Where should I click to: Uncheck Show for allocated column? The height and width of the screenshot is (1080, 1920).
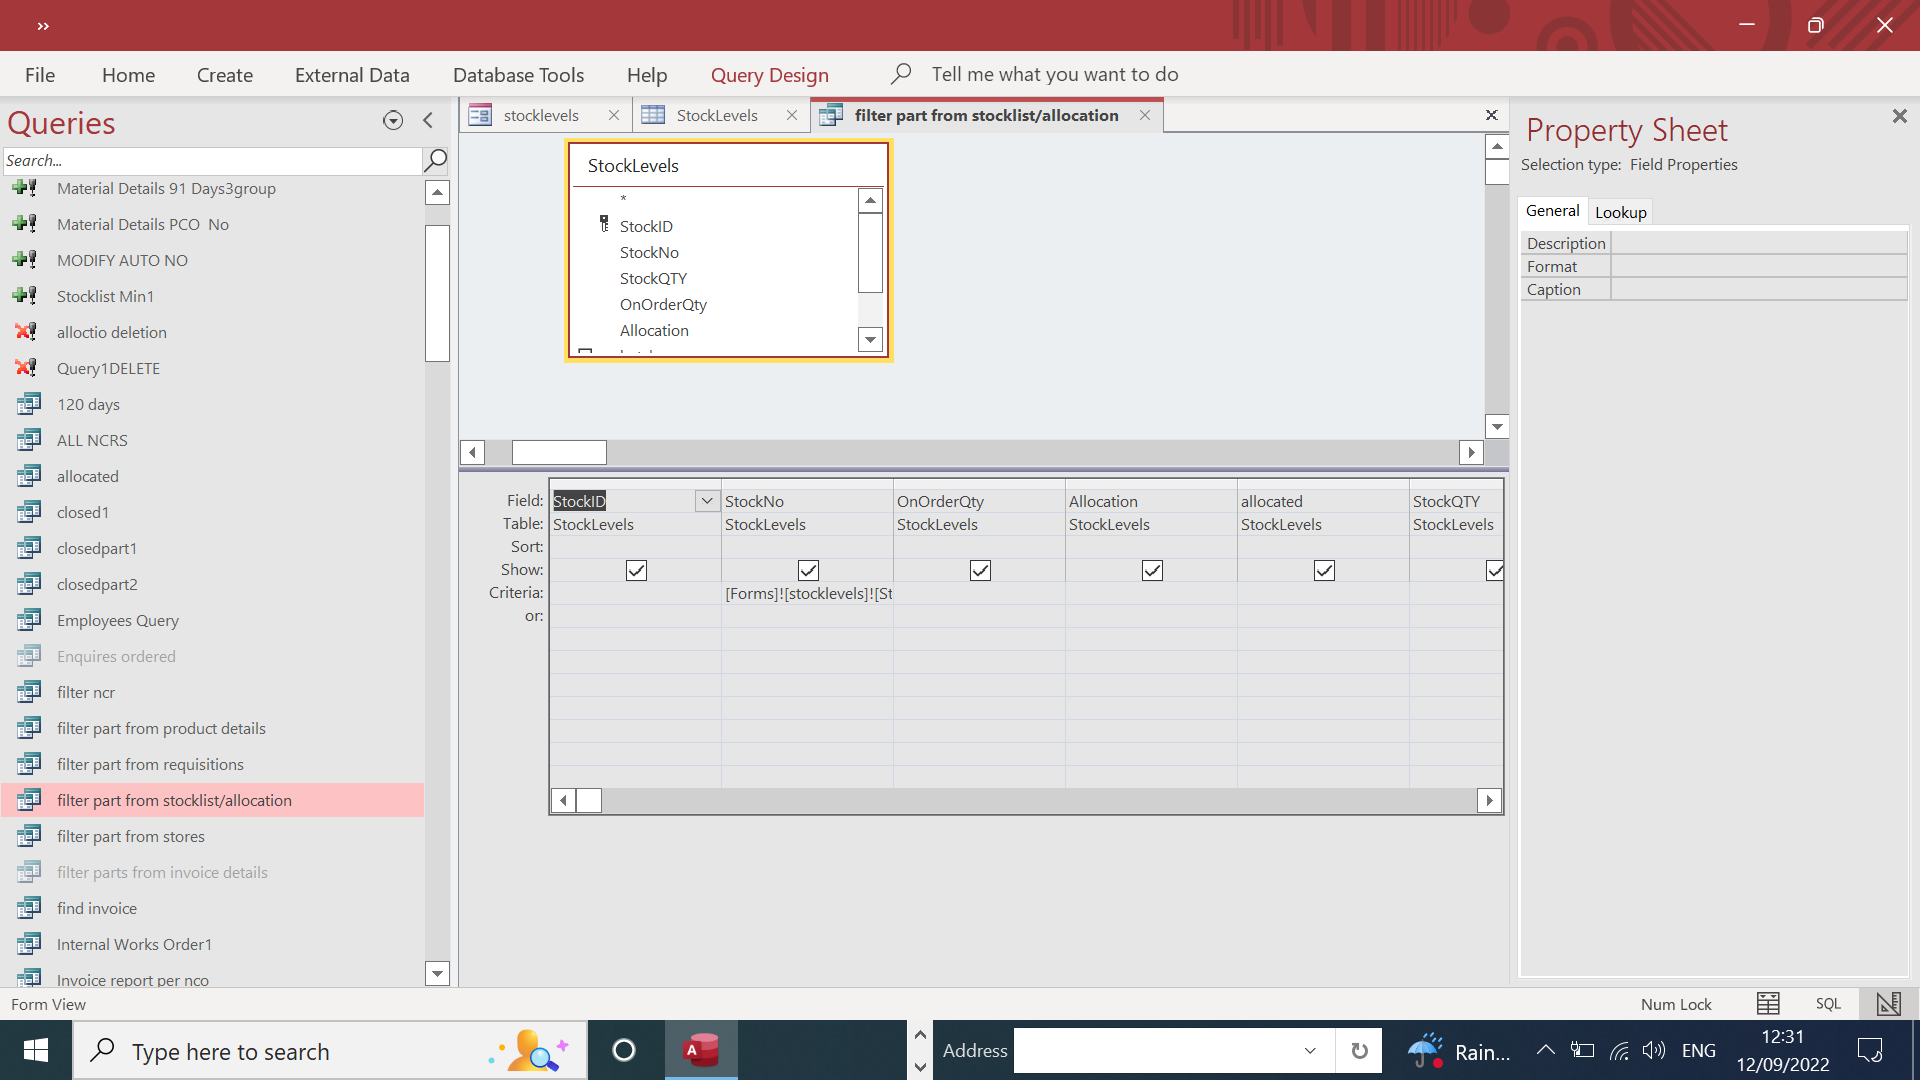point(1324,570)
